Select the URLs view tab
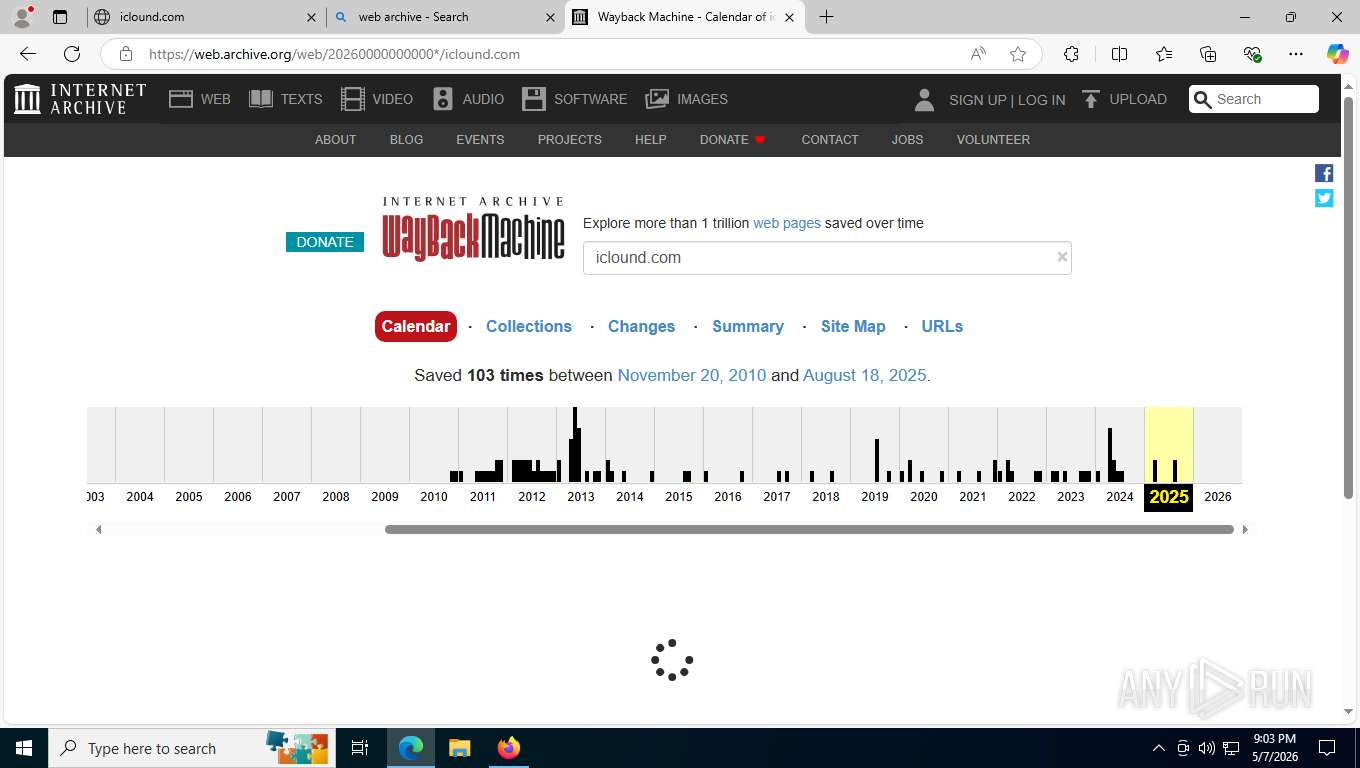 [942, 326]
